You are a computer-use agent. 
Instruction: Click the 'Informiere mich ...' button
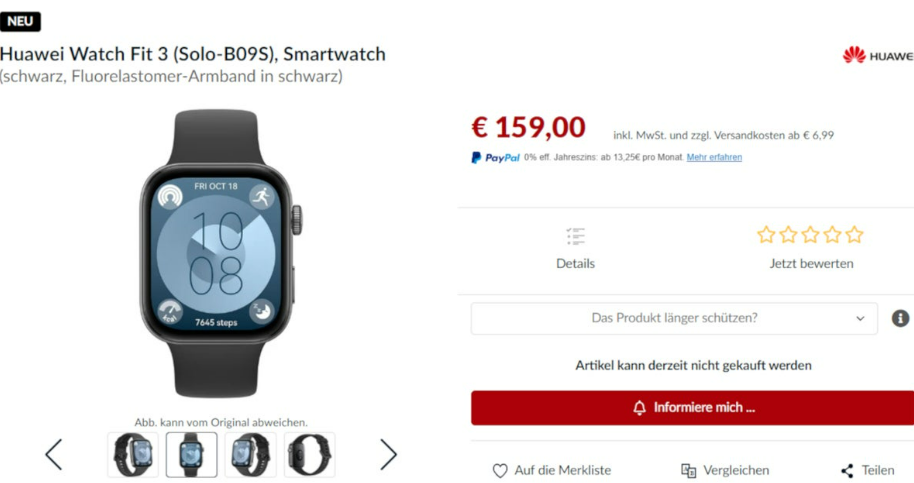click(692, 408)
